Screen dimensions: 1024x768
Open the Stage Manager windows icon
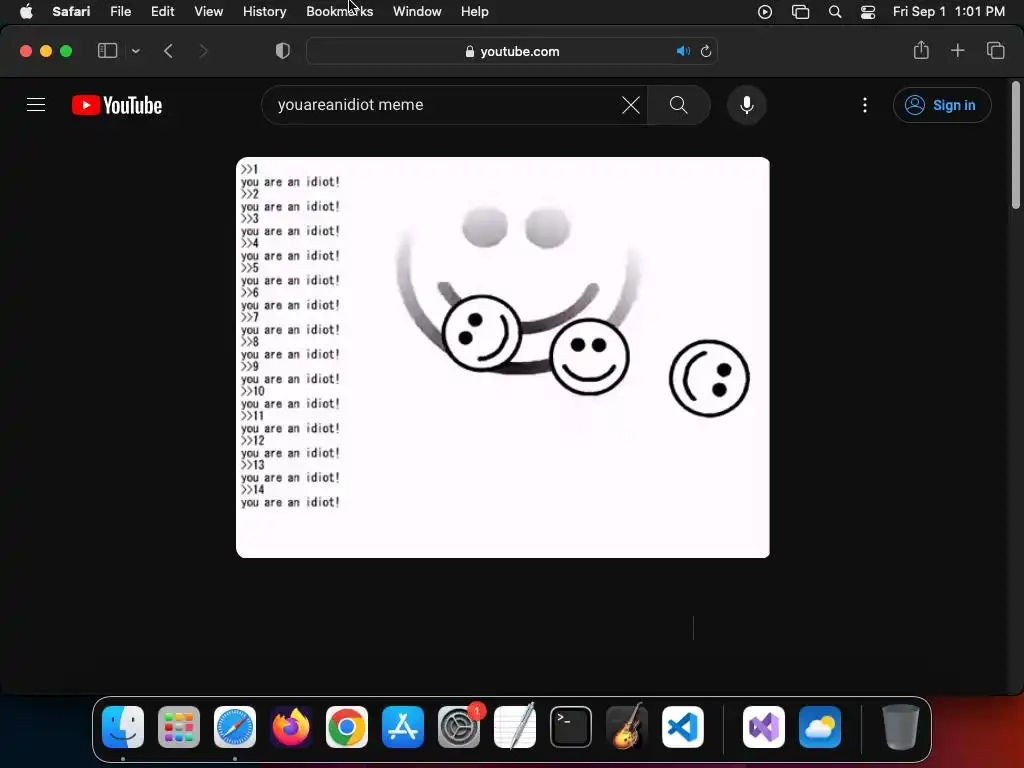(x=800, y=12)
